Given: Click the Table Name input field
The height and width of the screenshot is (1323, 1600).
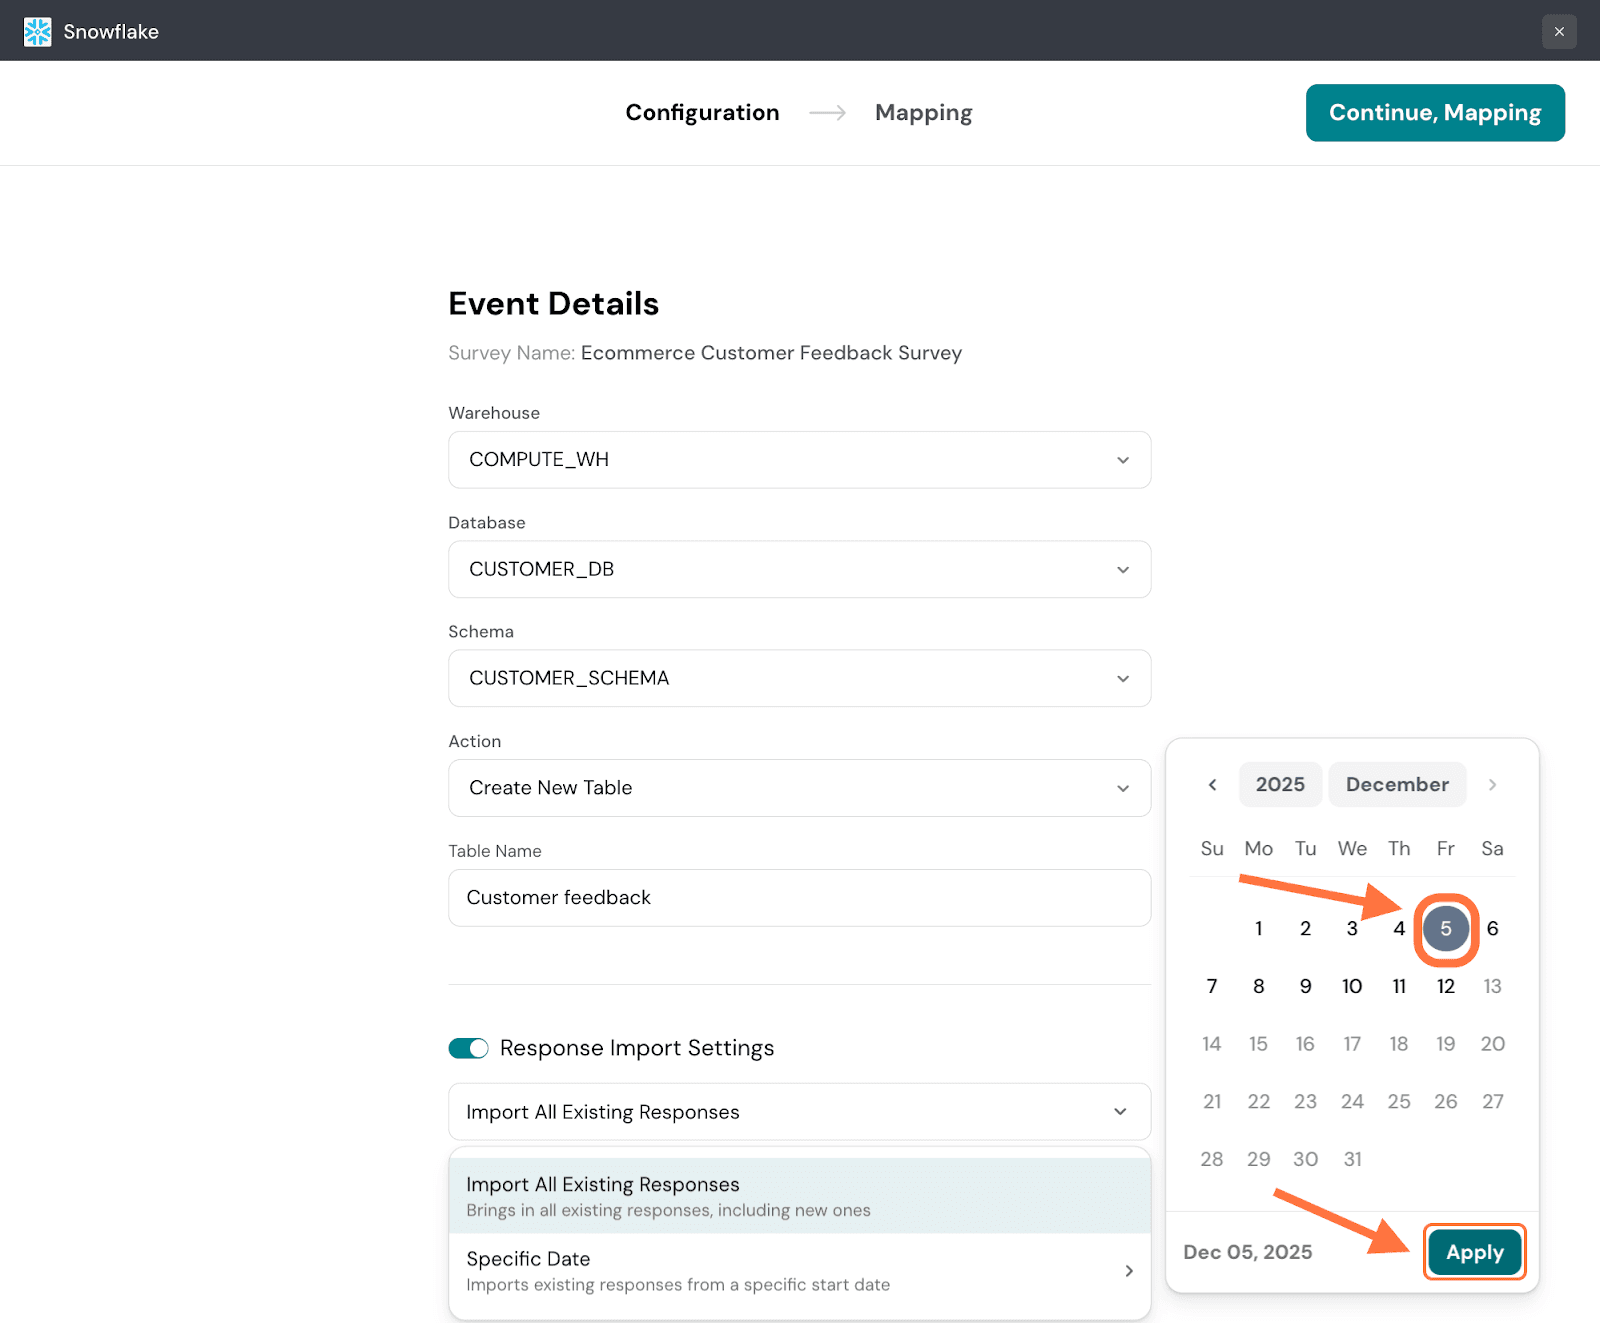Looking at the screenshot, I should tap(799, 898).
